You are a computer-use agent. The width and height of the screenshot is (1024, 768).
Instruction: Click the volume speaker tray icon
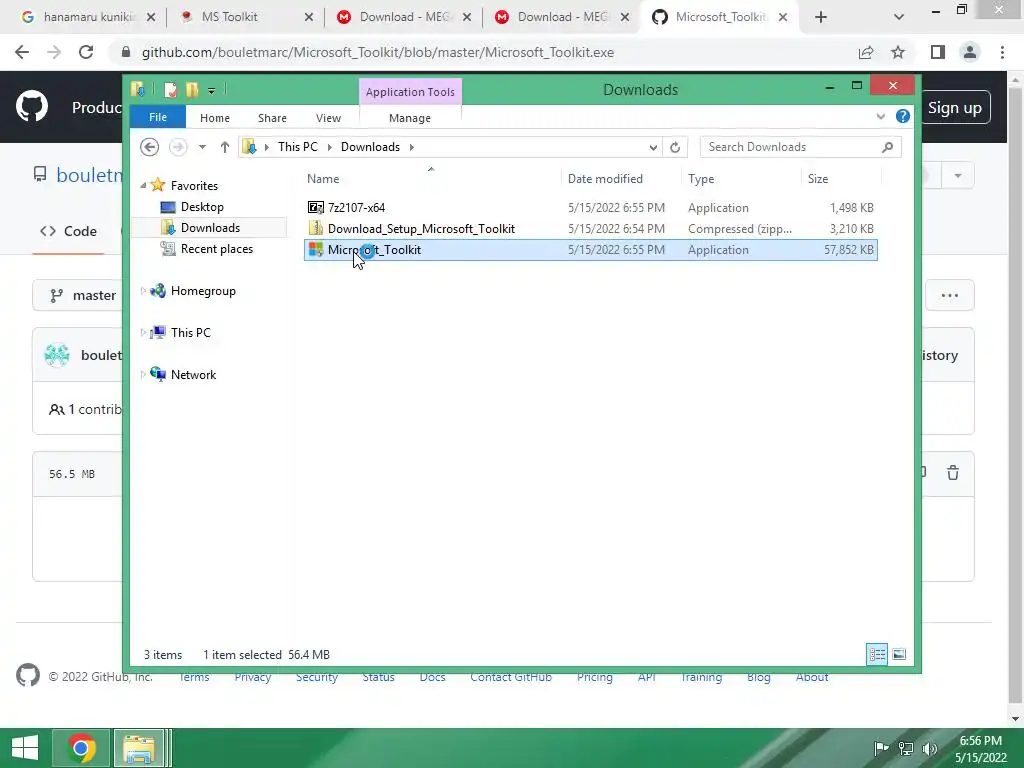pos(929,748)
